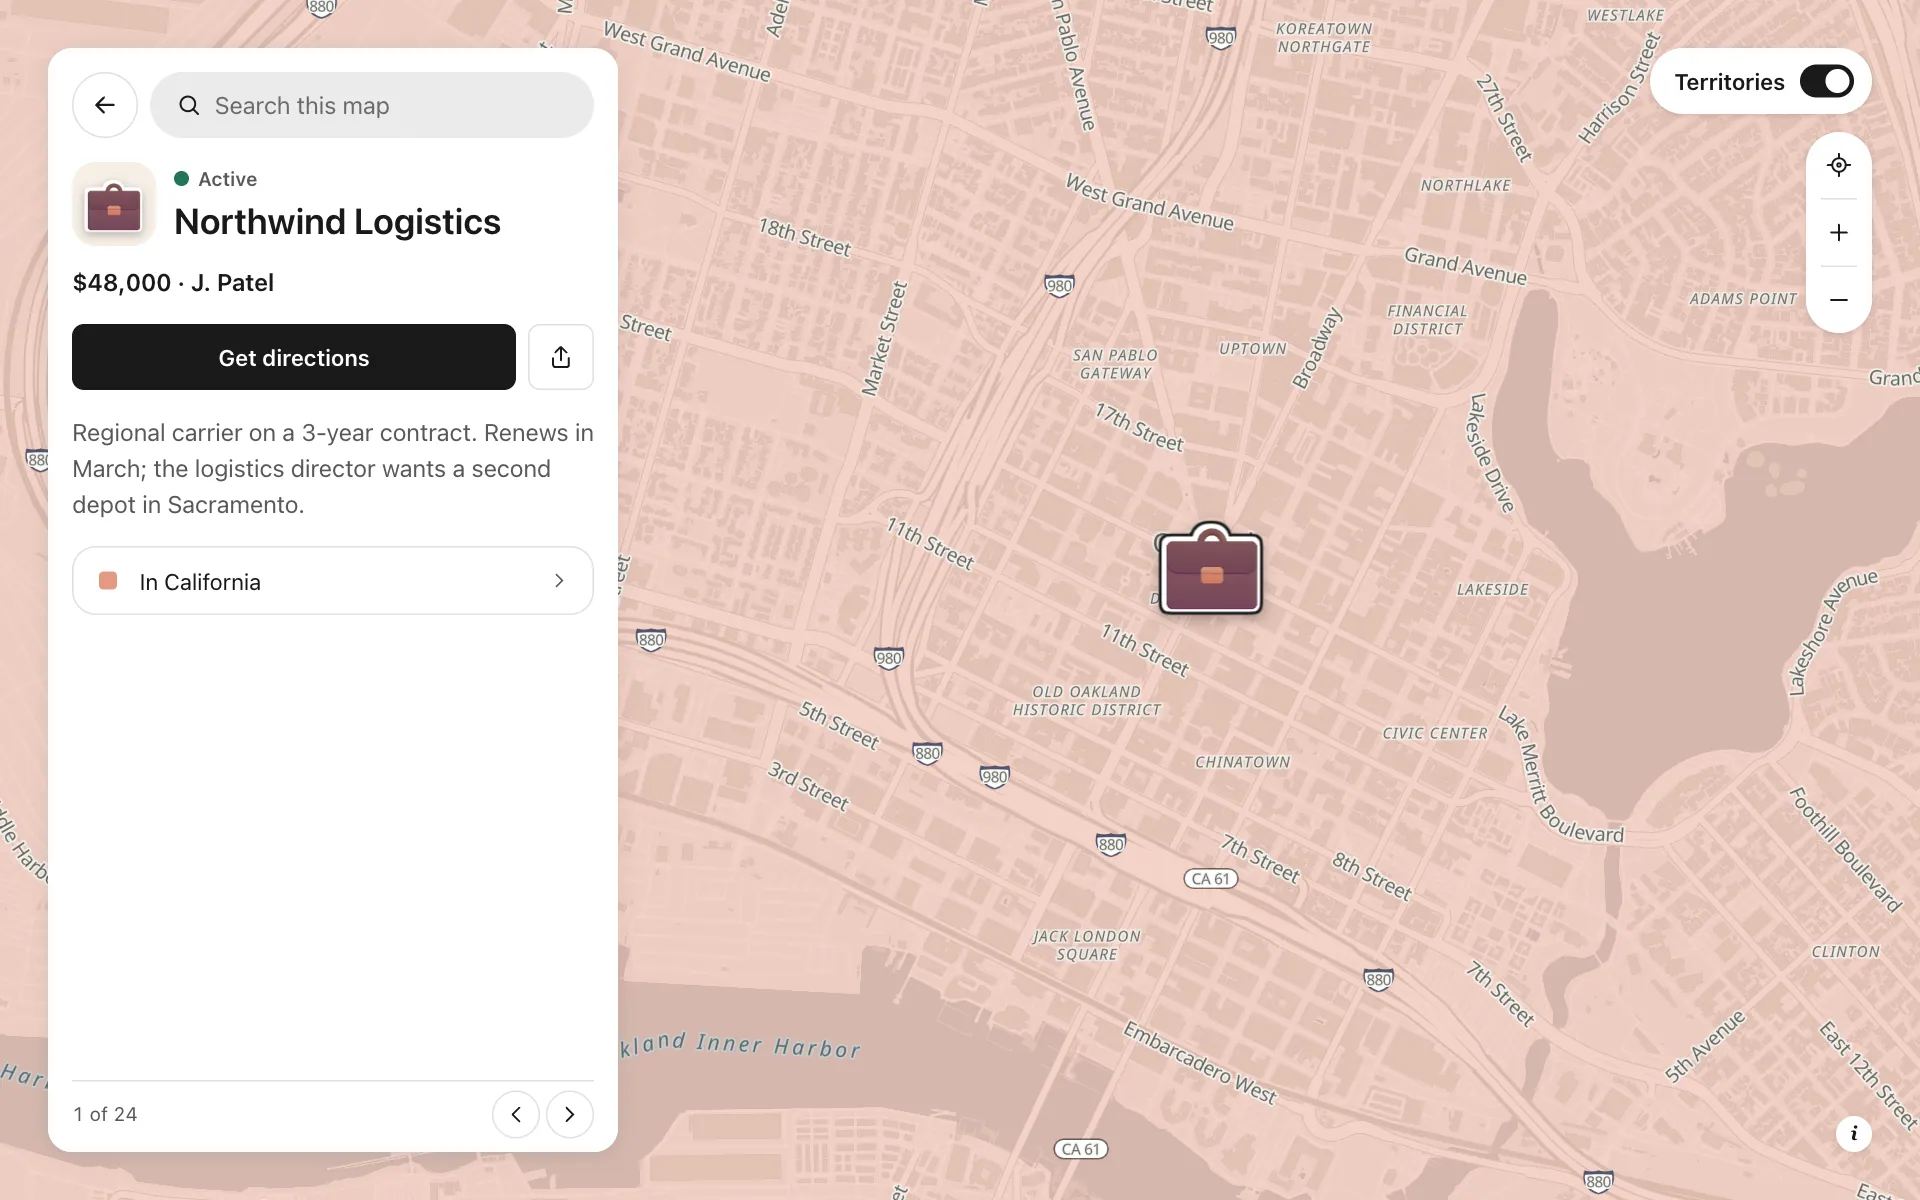Image resolution: width=1920 pixels, height=1200 pixels.
Task: Click the CLINTON map label
Action: pyautogui.click(x=1846, y=952)
